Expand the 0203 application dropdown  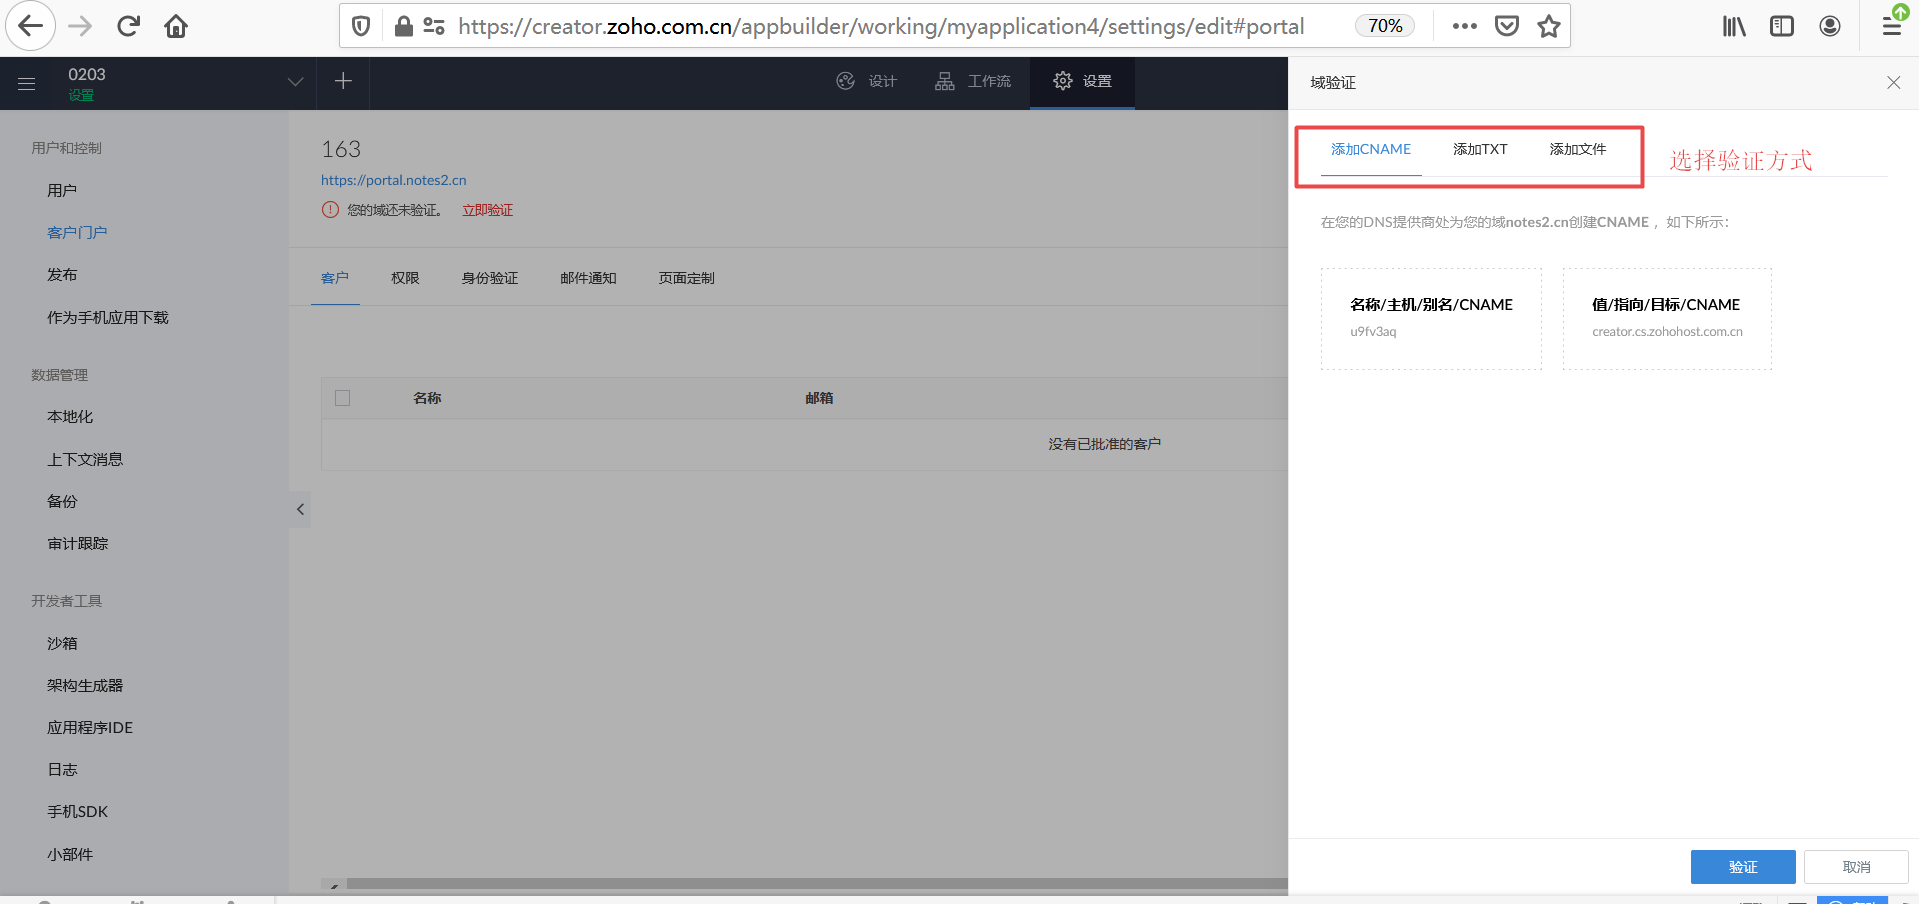click(295, 82)
